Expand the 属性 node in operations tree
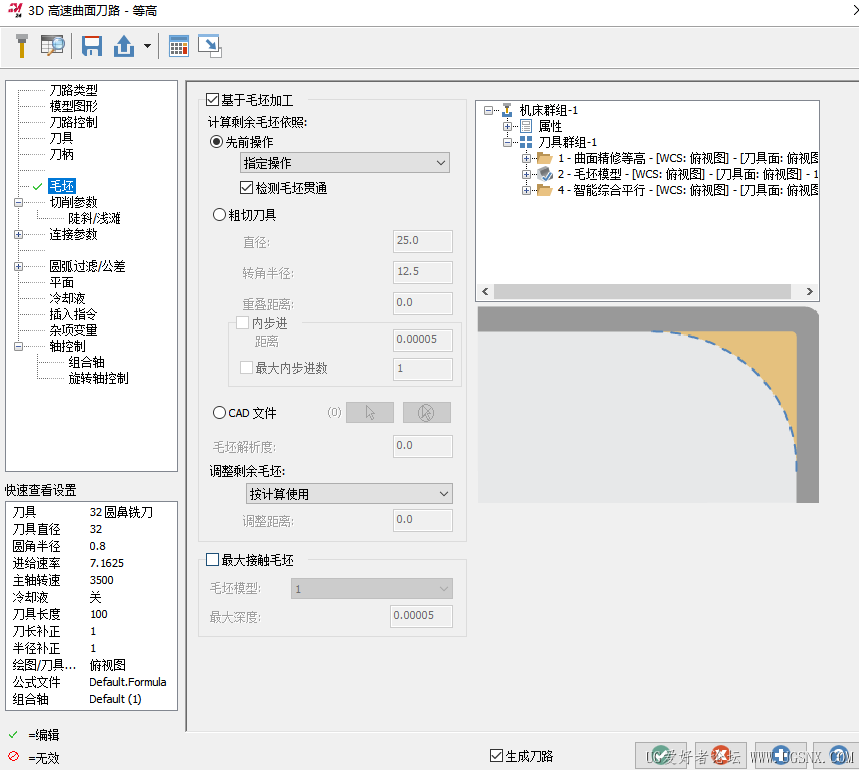The width and height of the screenshot is (859, 770). point(507,127)
